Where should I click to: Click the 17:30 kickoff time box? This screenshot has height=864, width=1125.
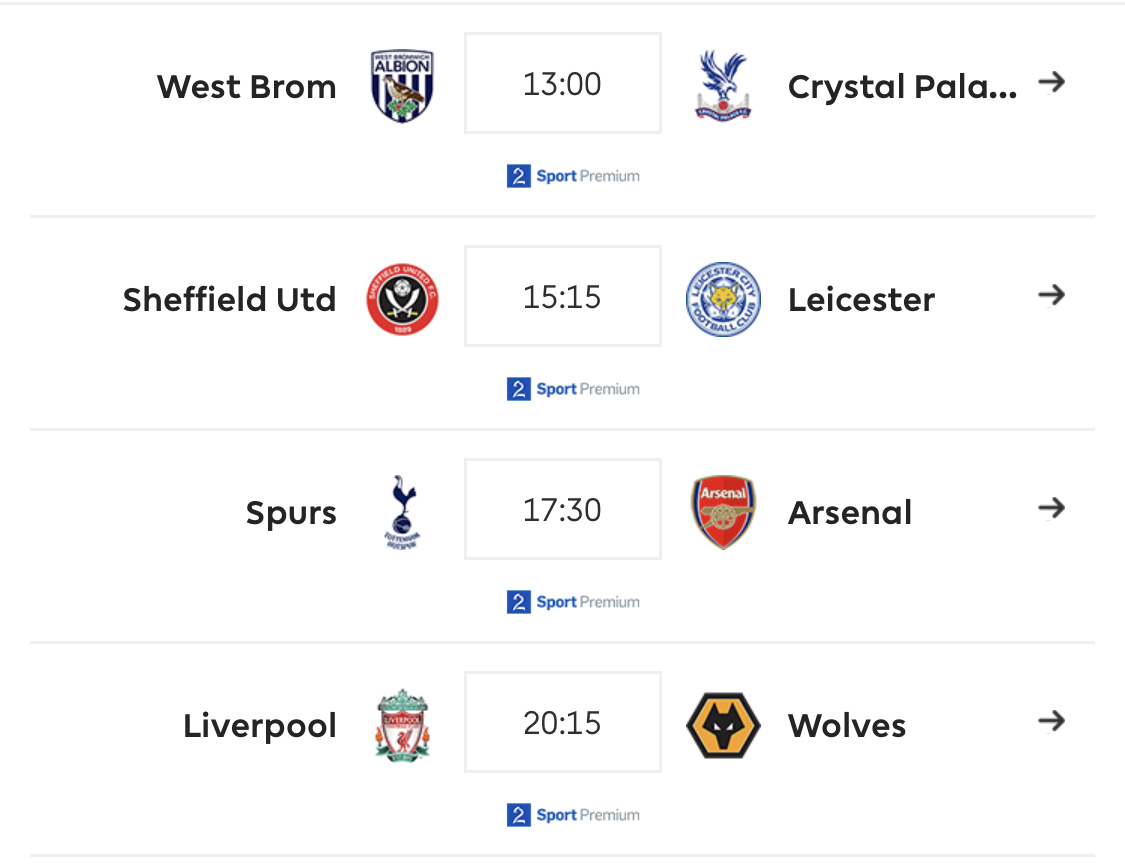coord(562,510)
